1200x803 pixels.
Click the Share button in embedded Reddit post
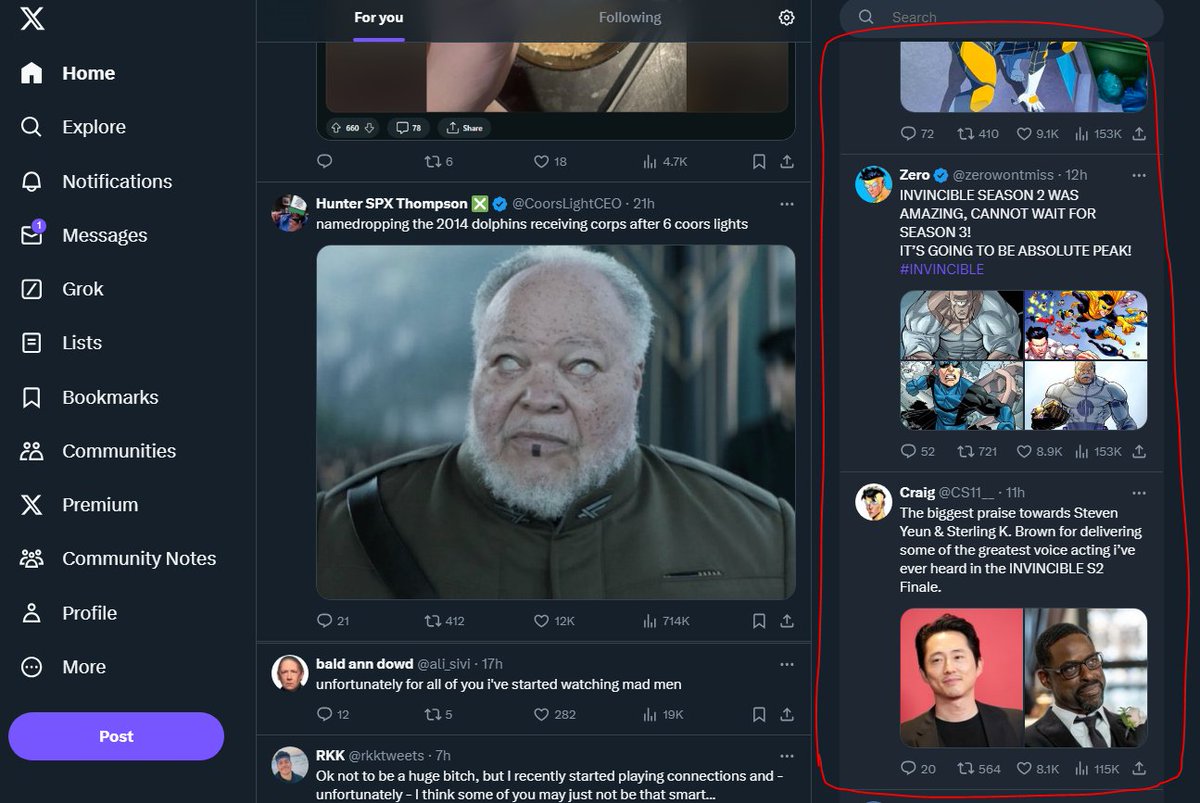click(465, 128)
